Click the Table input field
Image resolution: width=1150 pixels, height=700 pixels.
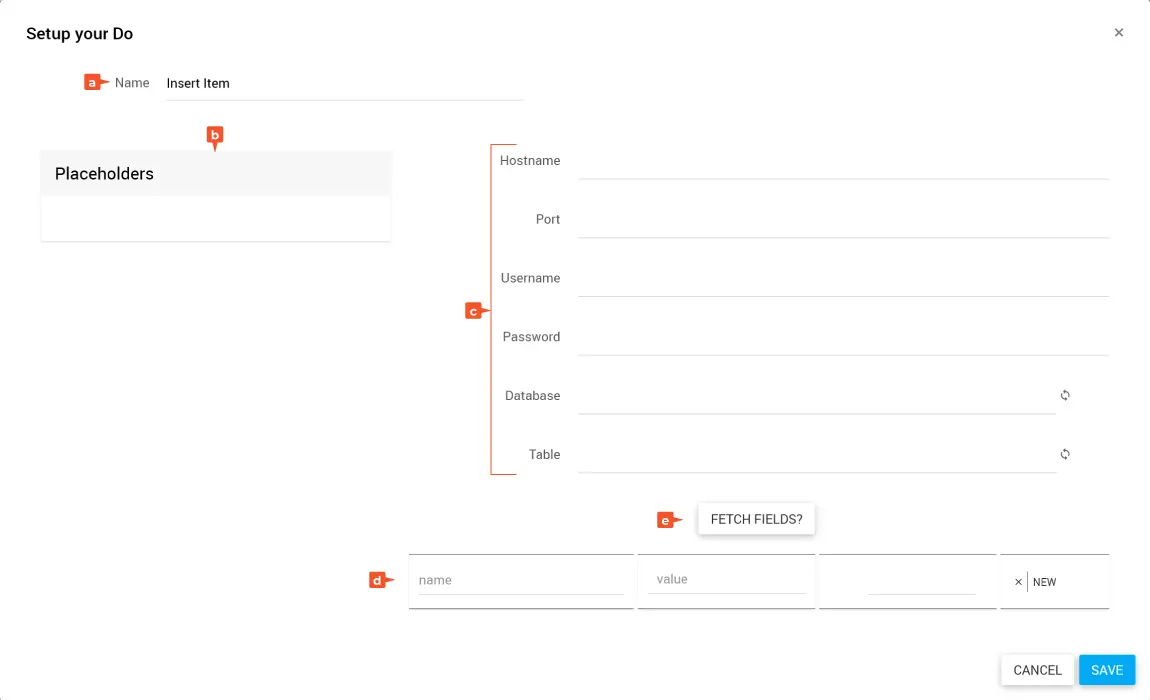tap(816, 456)
